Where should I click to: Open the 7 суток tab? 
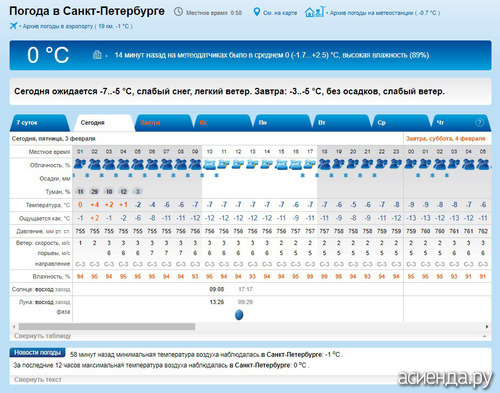pos(40,123)
